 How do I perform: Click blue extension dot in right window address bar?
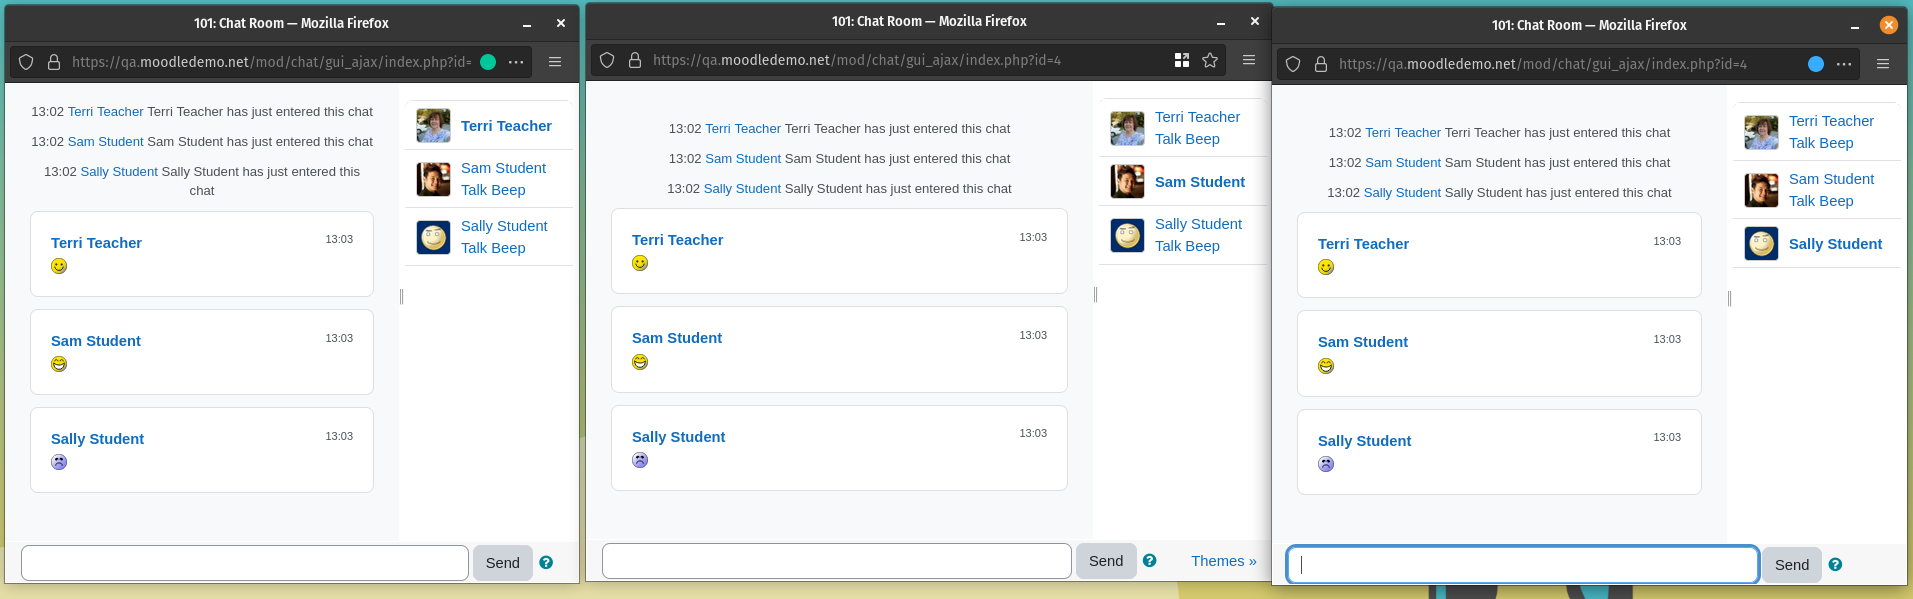pyautogui.click(x=1816, y=64)
